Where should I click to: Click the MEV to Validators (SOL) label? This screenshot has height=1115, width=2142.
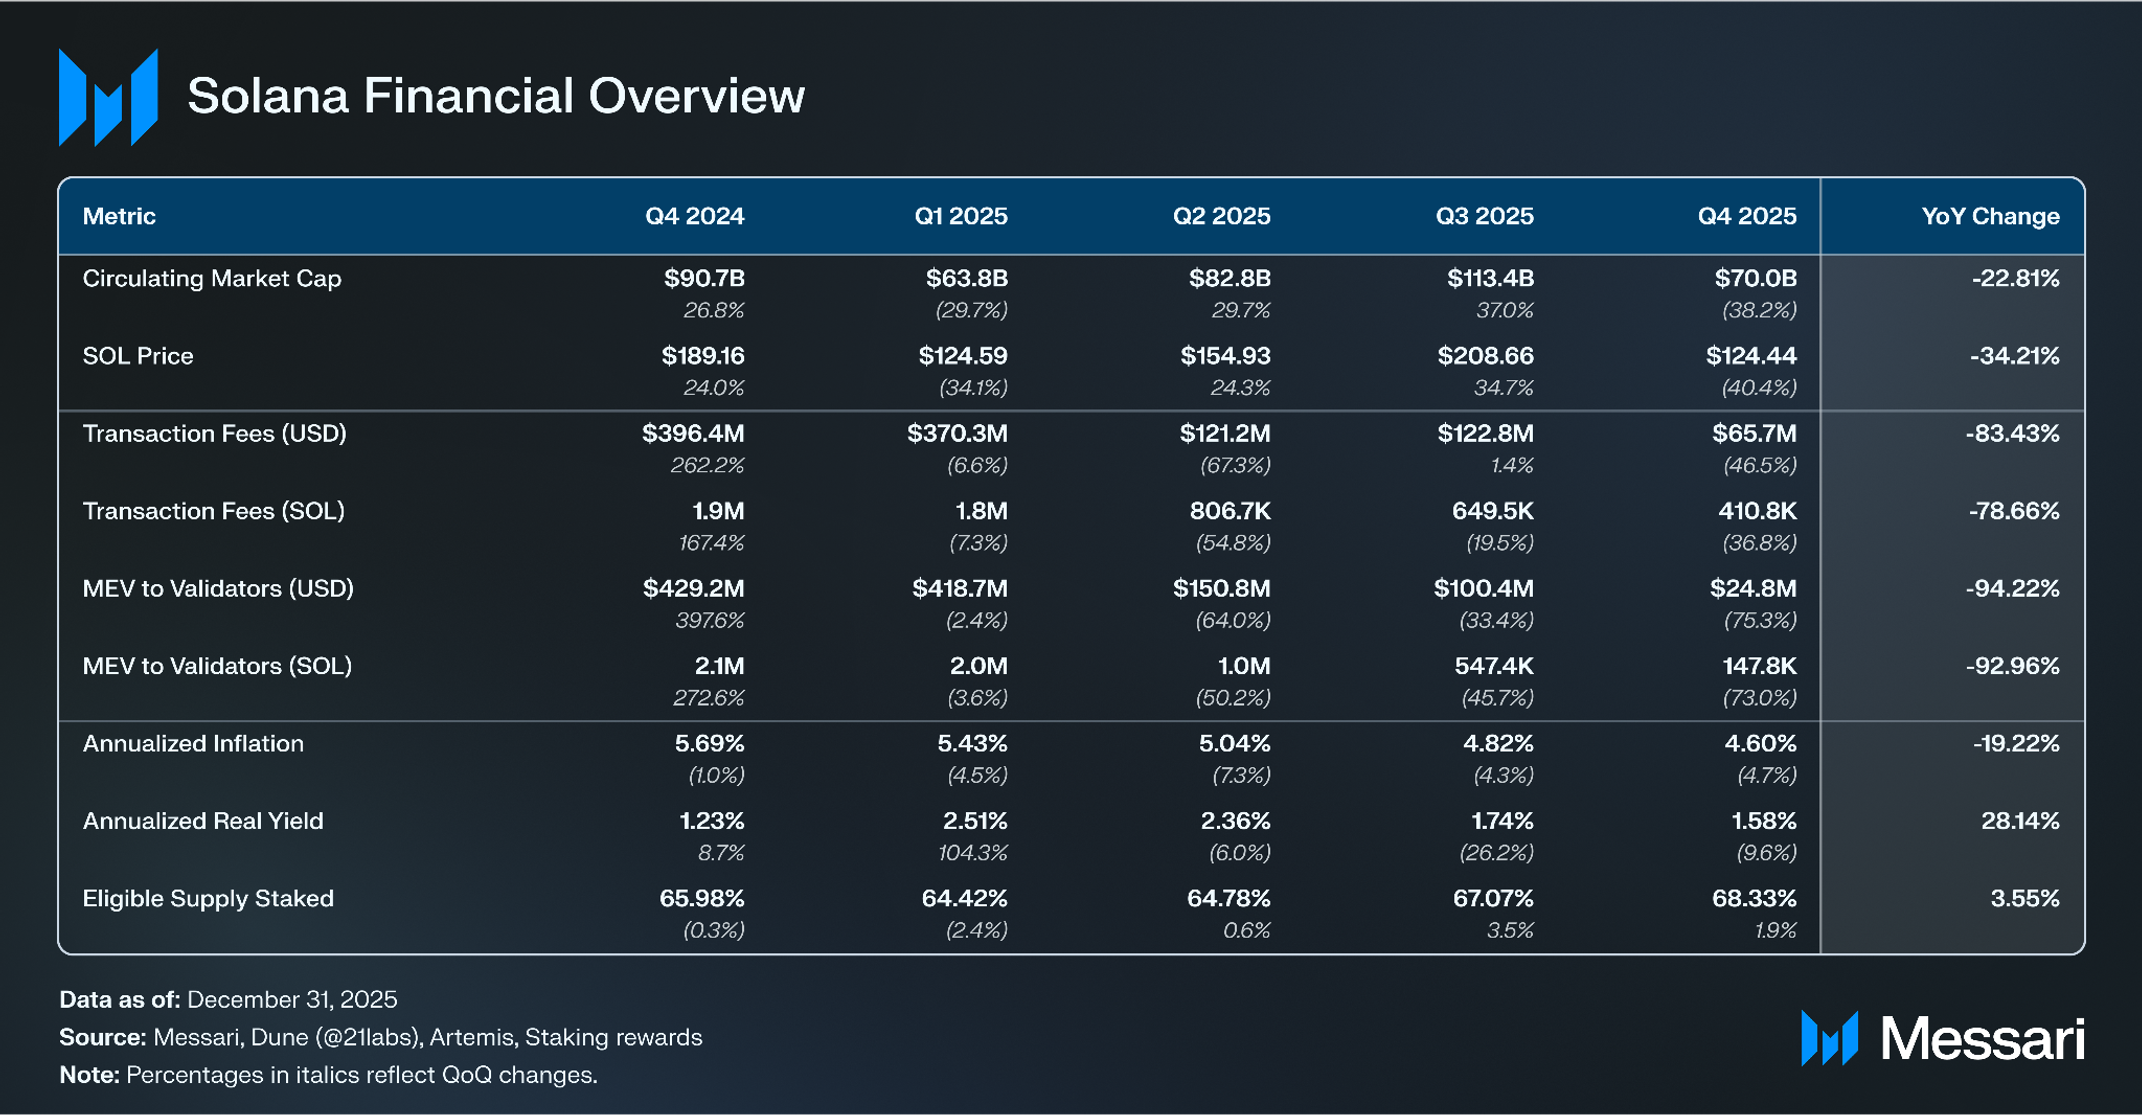217,666
